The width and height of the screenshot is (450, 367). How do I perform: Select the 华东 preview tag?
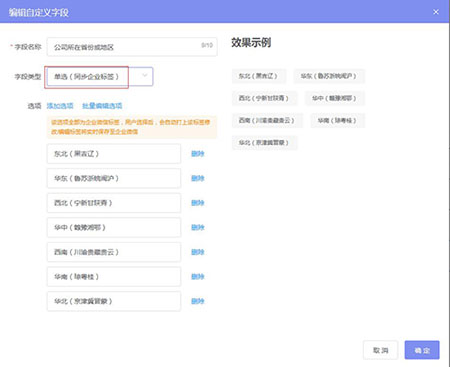click(329, 76)
